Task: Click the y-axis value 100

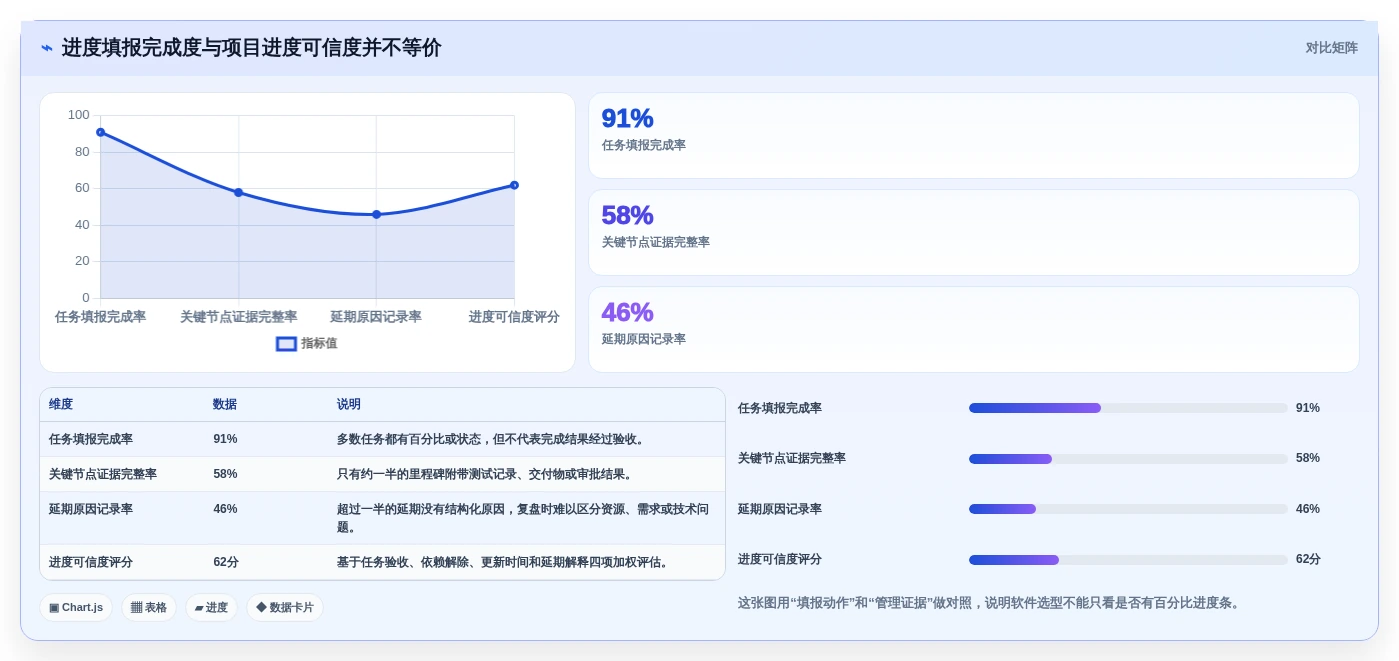Action: (x=79, y=115)
